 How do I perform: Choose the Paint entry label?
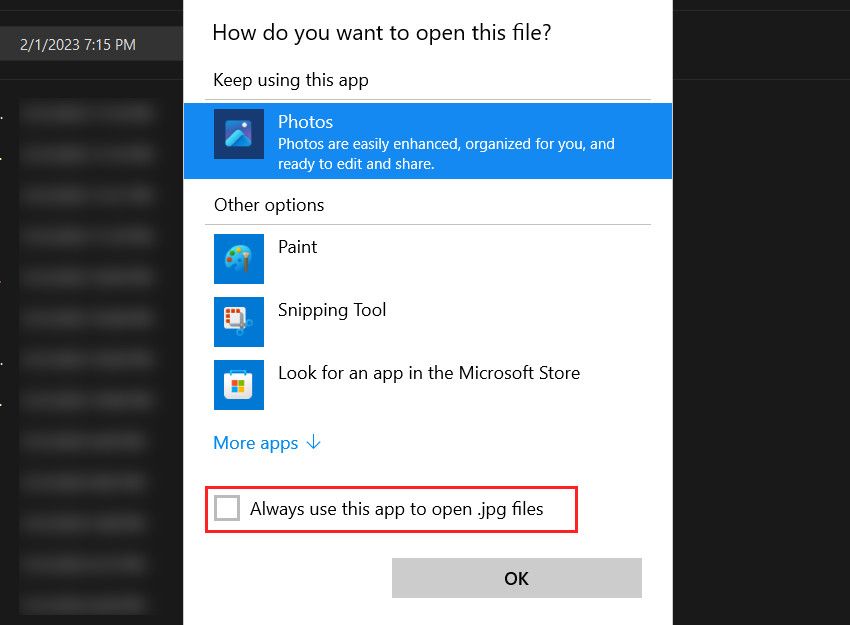(297, 247)
